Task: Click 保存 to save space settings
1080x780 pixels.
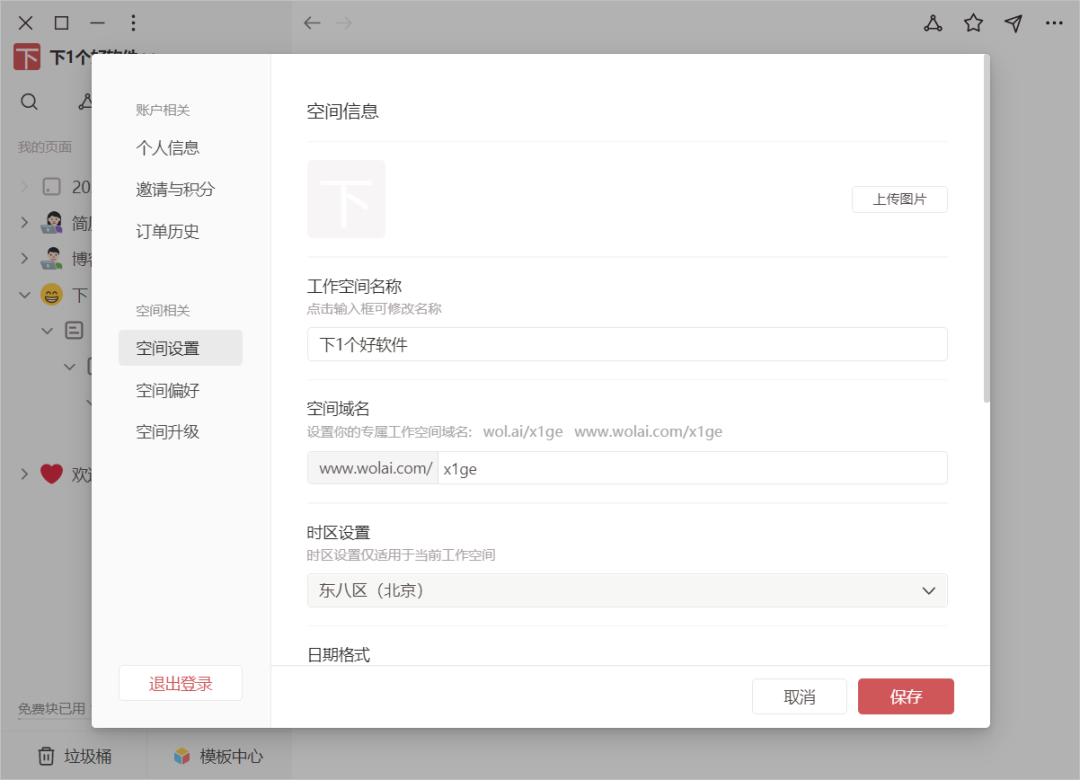Action: tap(905, 696)
